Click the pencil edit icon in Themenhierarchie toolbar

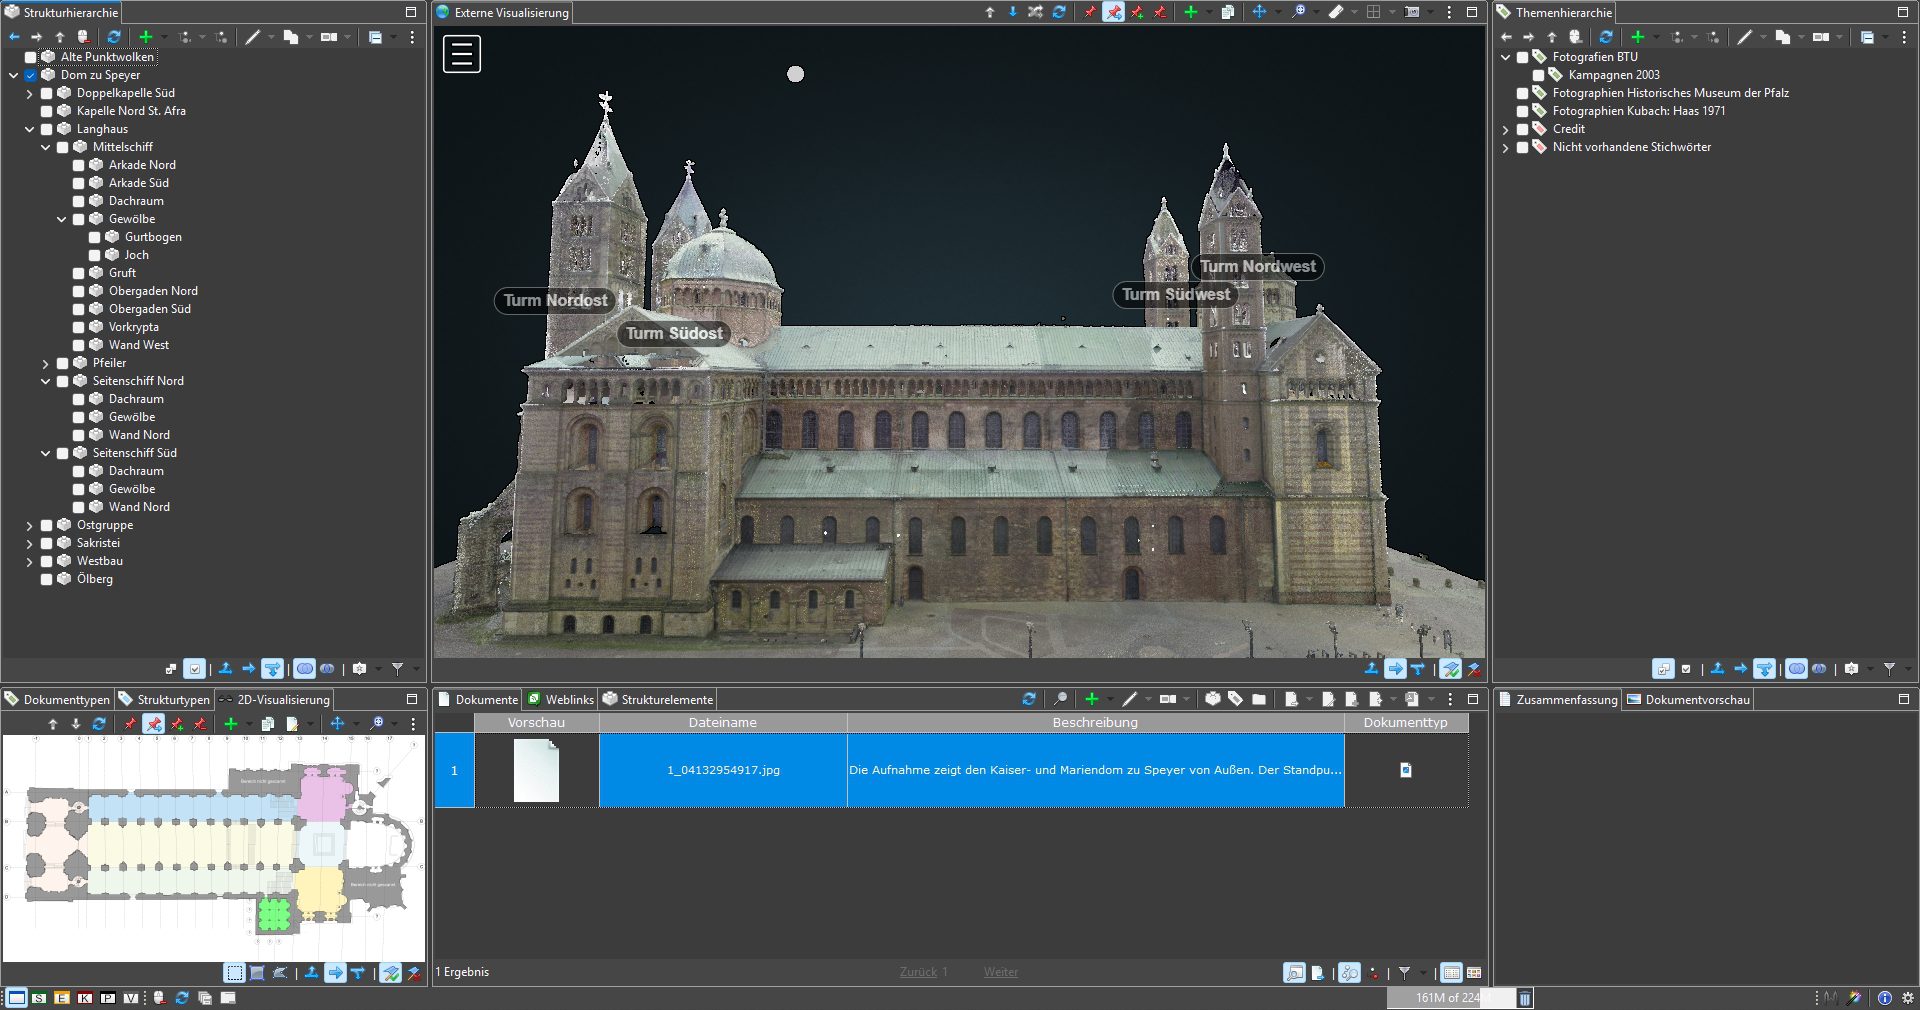[1744, 37]
